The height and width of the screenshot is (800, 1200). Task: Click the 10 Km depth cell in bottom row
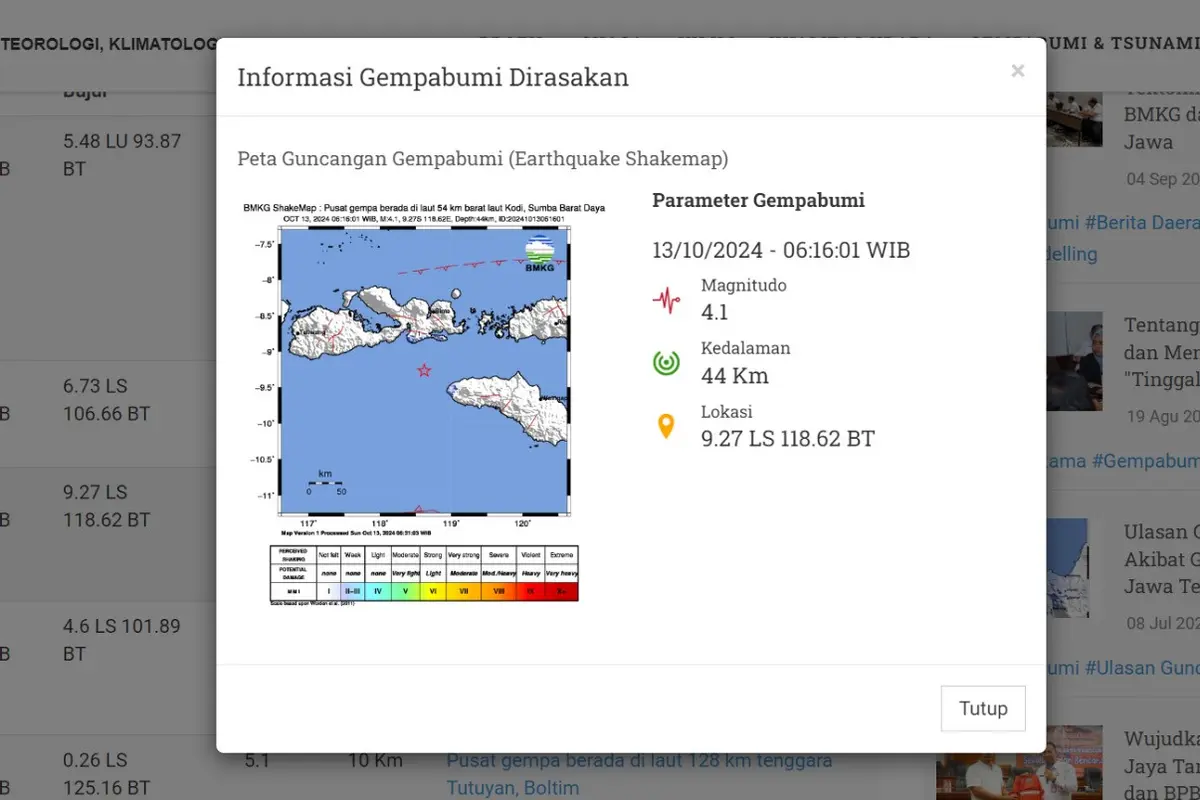375,761
